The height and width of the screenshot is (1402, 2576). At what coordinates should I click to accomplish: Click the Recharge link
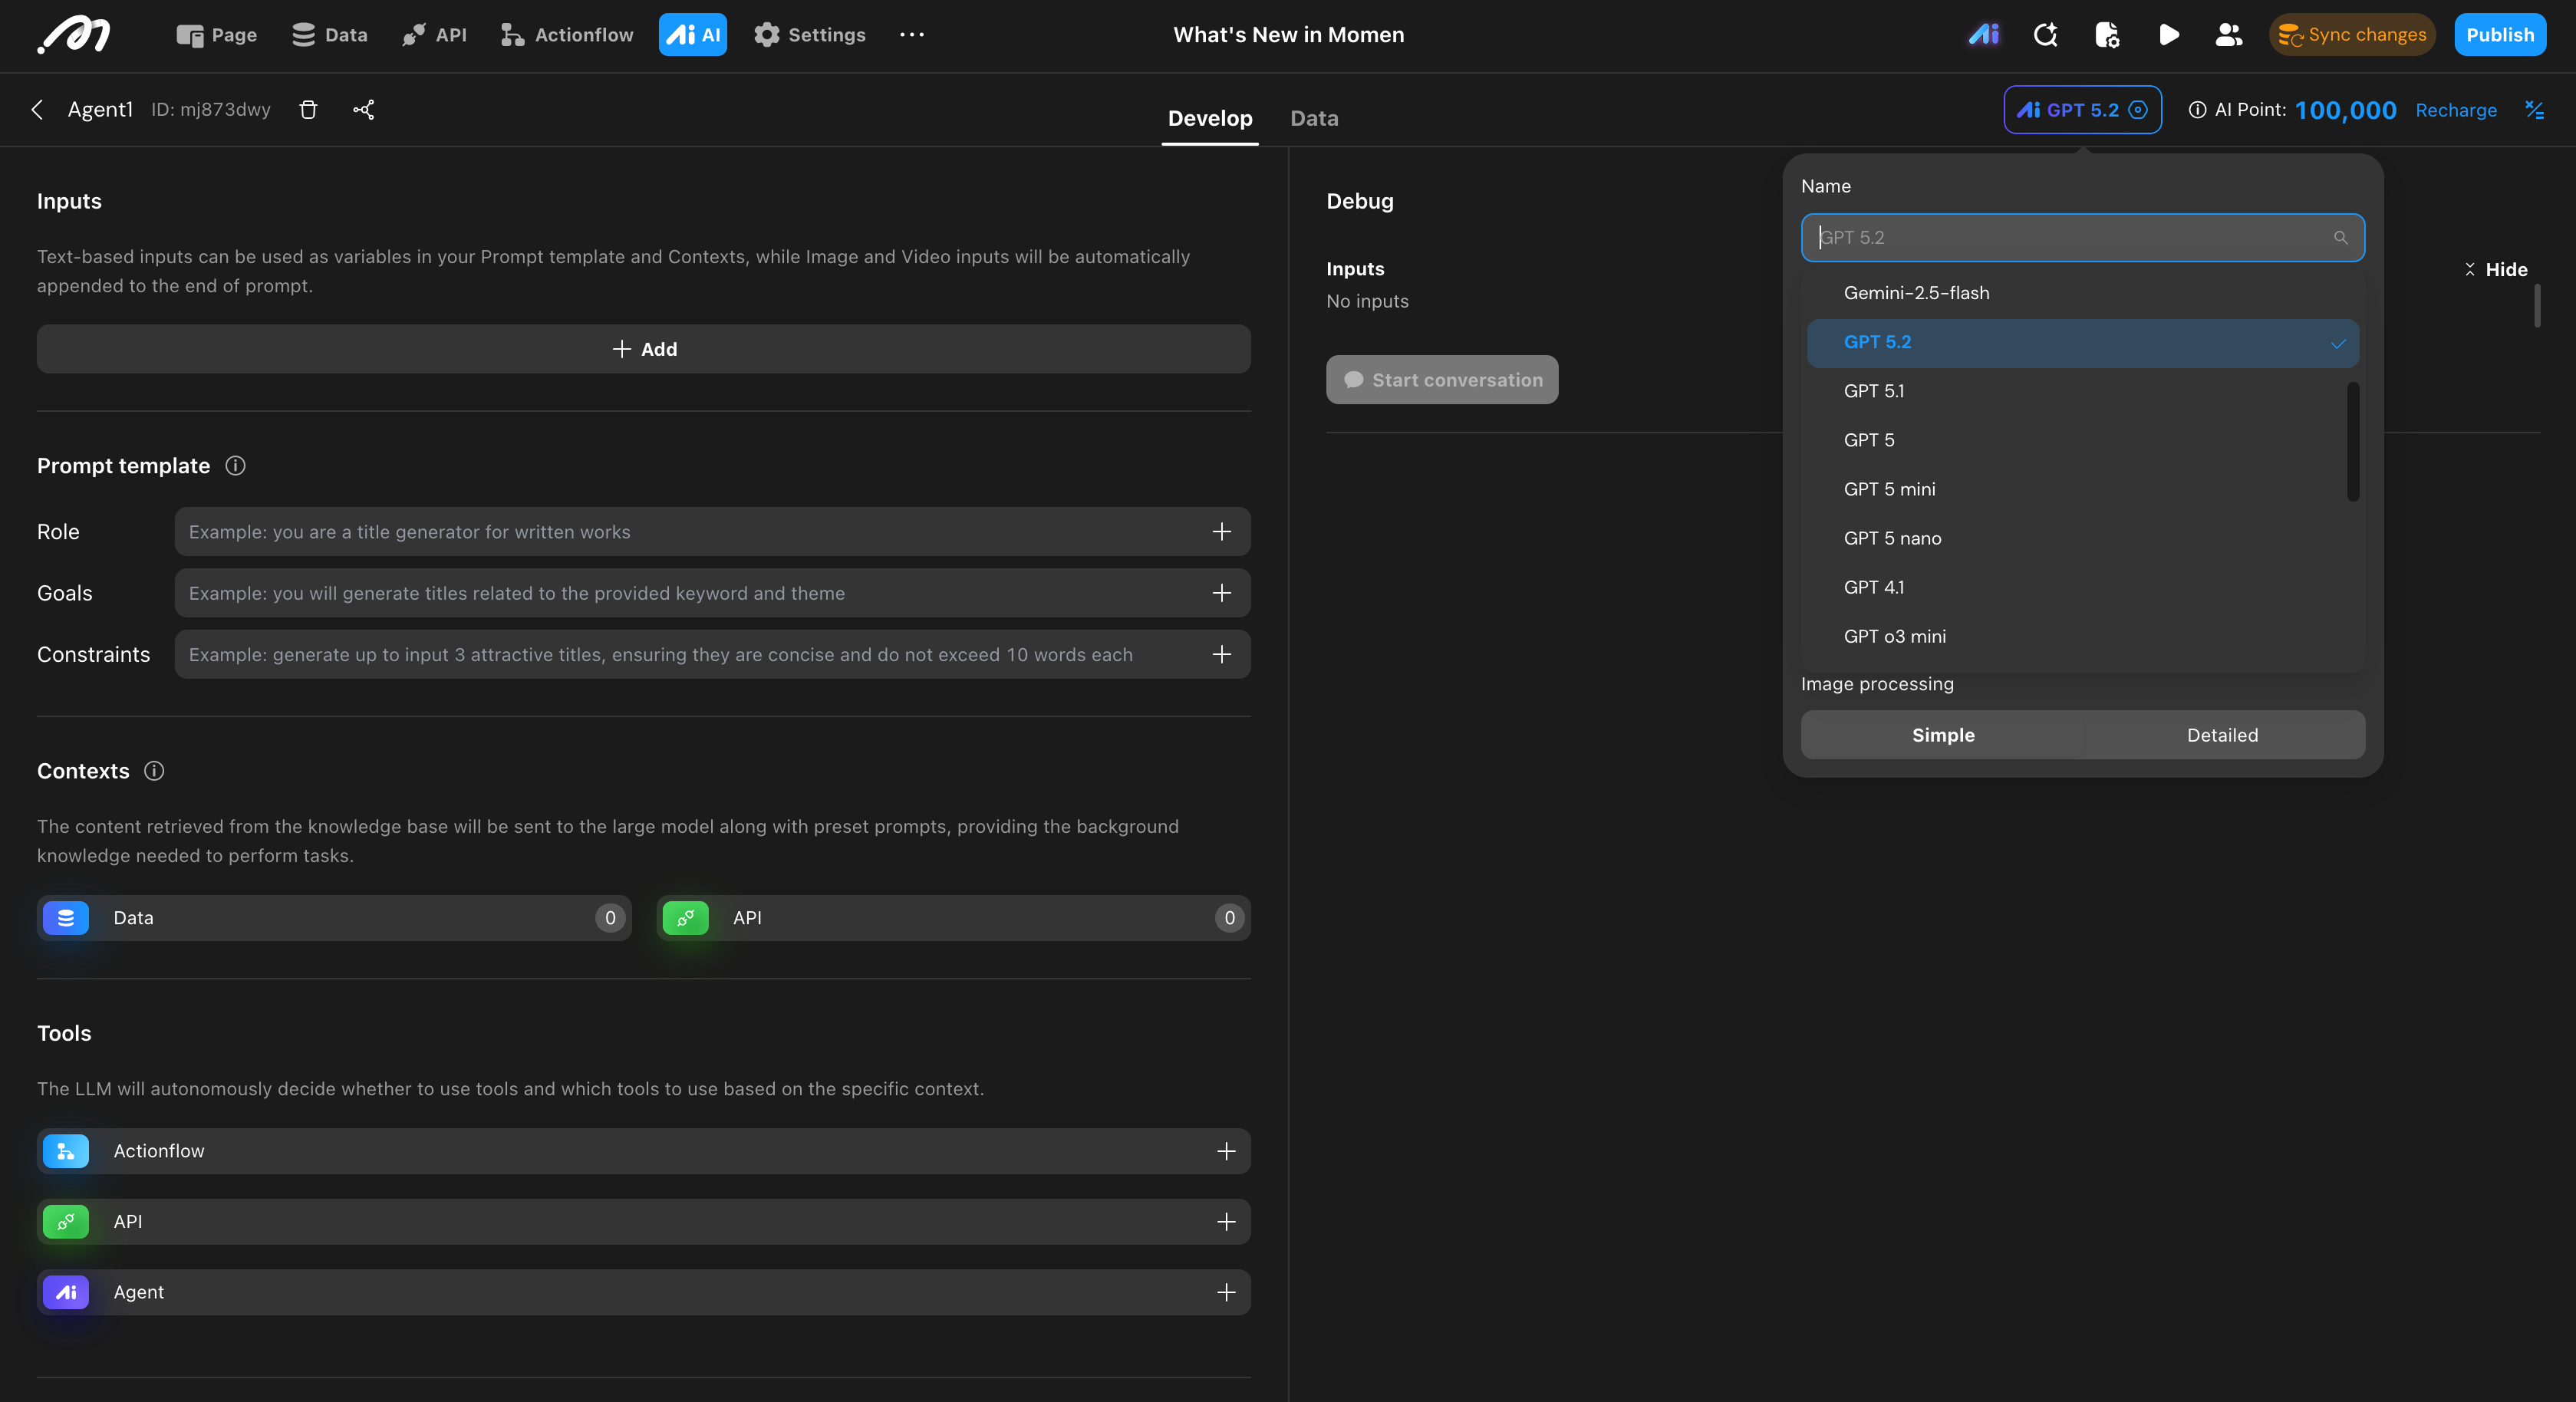coord(2455,110)
